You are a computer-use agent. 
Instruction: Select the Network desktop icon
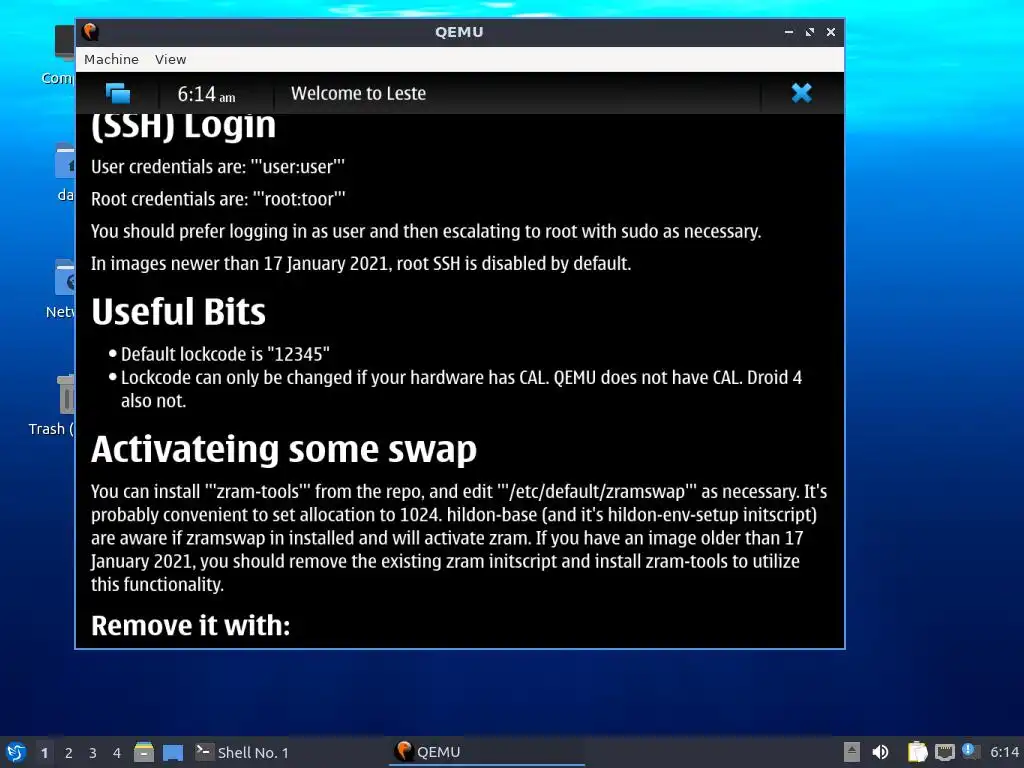[62, 289]
